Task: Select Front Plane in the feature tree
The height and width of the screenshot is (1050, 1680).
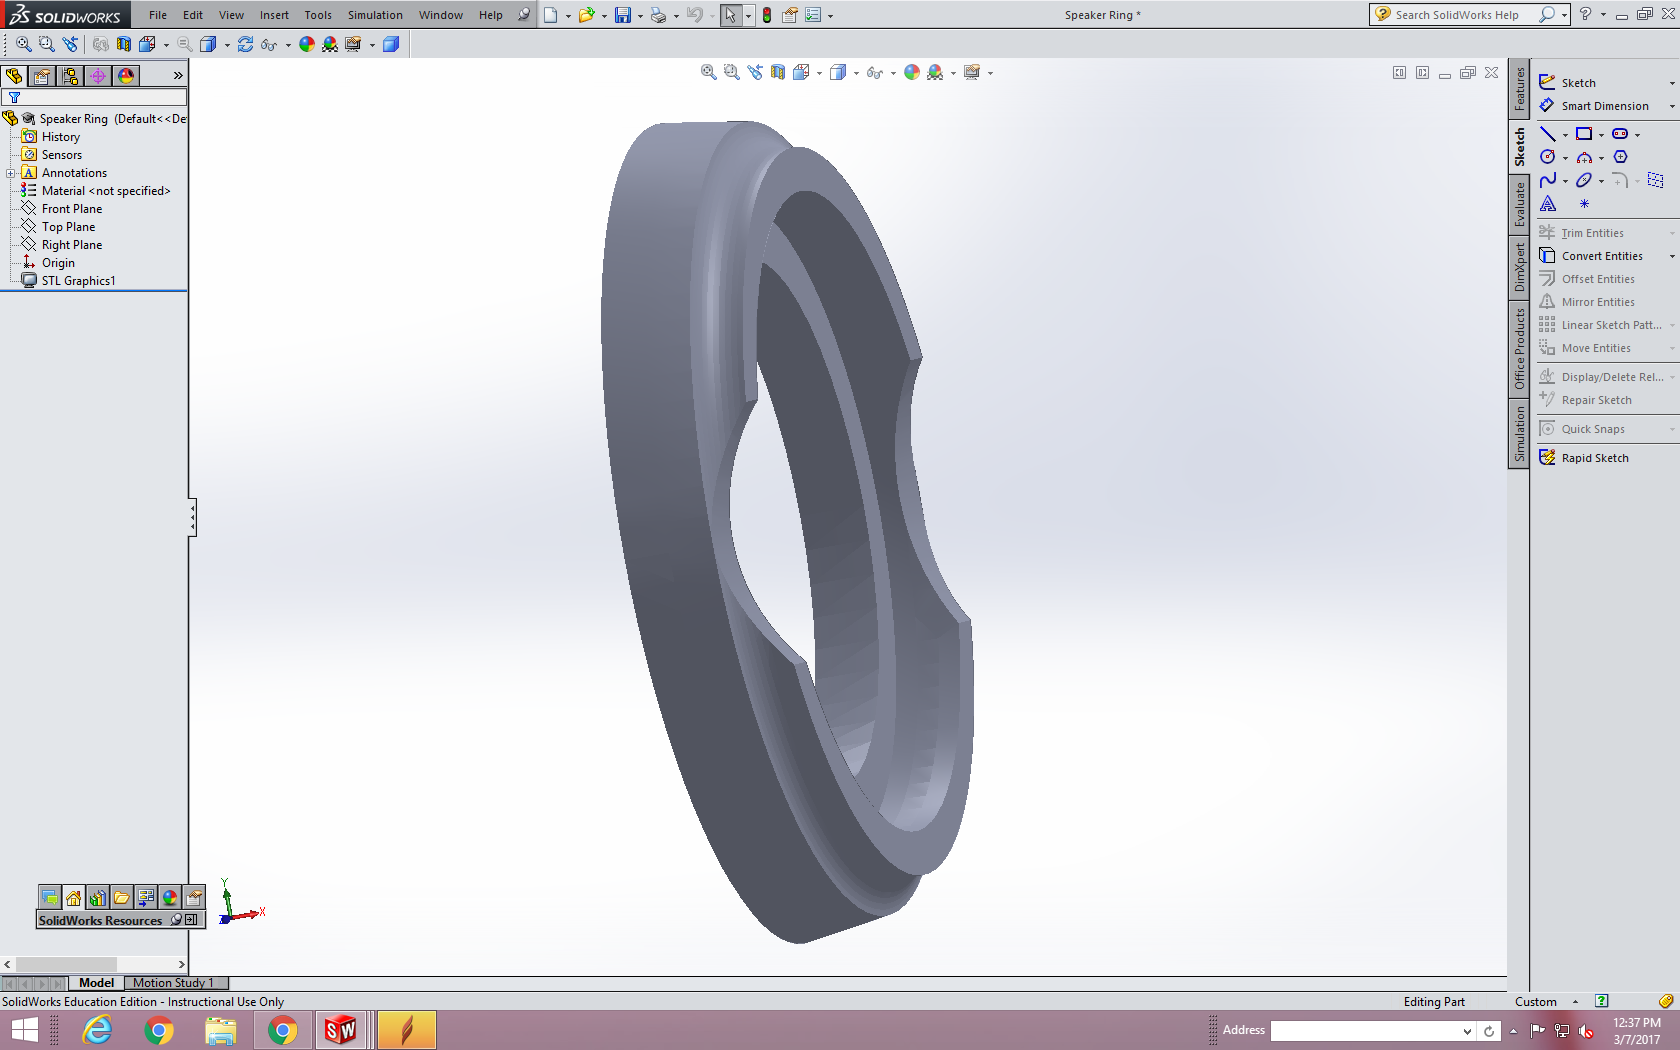Action: (x=70, y=208)
